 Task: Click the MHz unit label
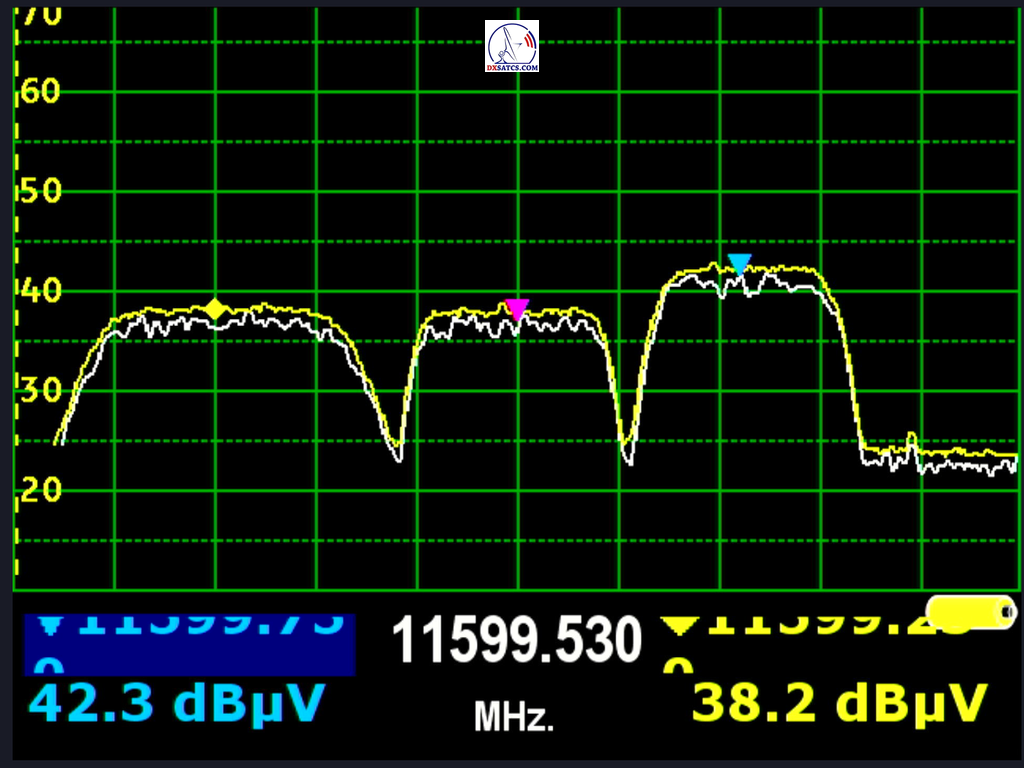(x=513, y=716)
